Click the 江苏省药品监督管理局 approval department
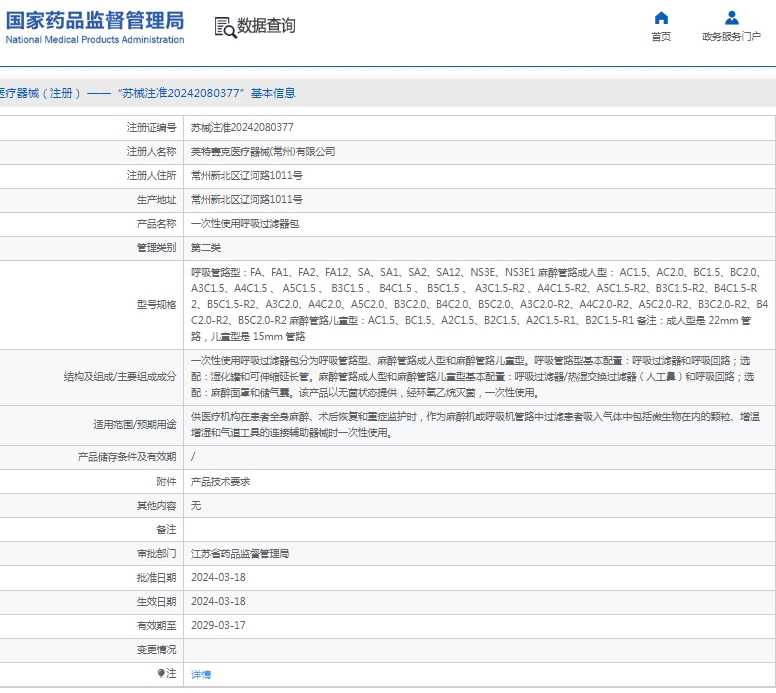 click(x=240, y=553)
